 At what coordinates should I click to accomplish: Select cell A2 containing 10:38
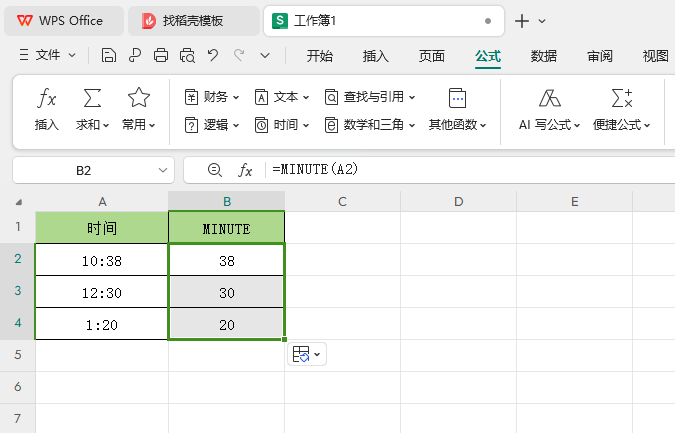[x=101, y=260]
